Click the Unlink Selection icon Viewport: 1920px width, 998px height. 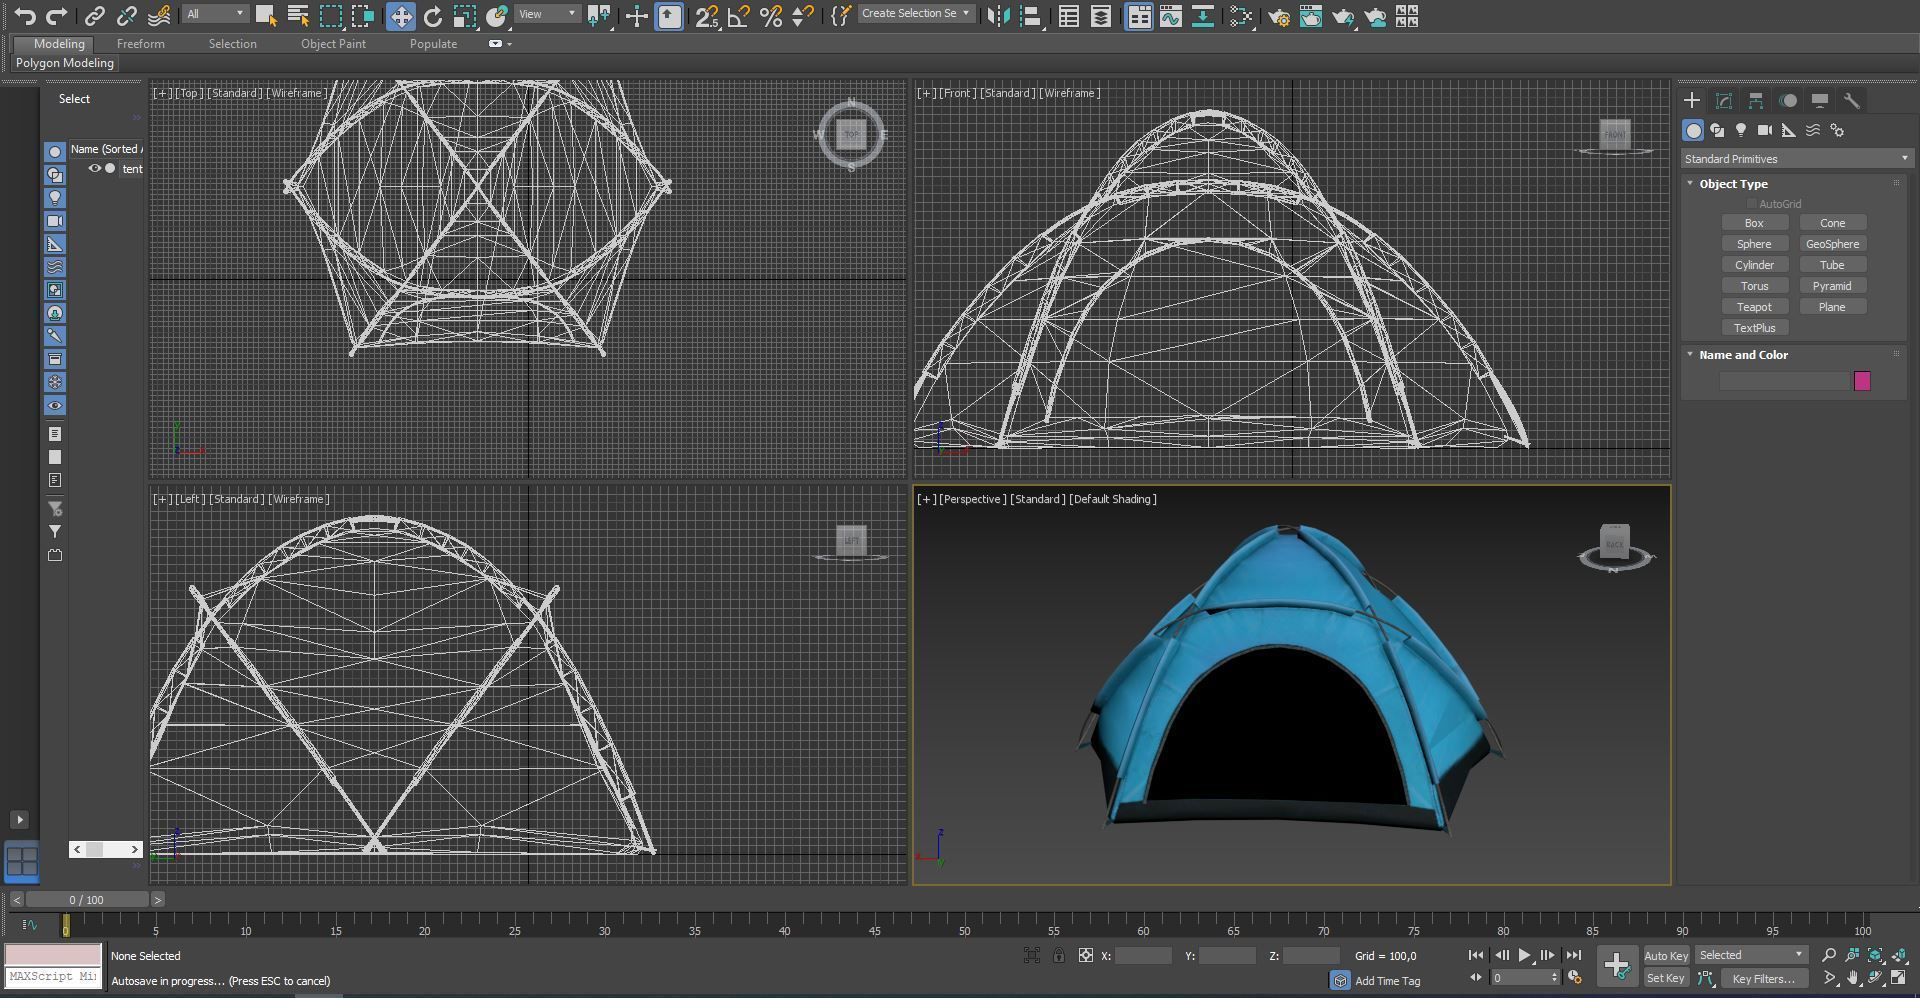[126, 16]
